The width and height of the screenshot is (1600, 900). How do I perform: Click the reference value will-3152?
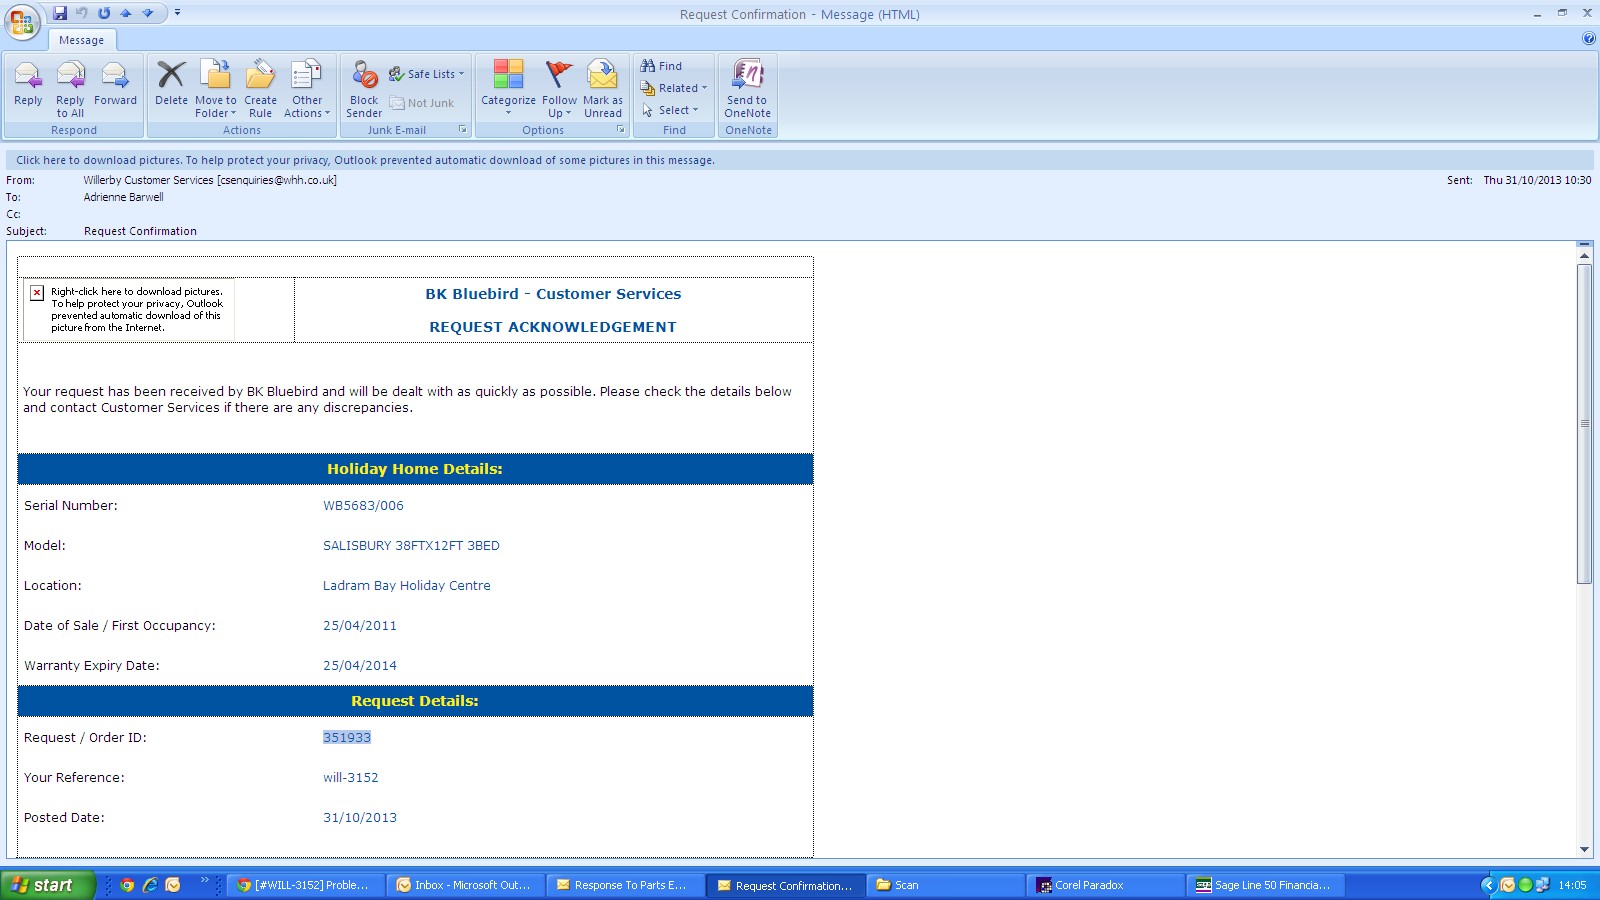point(351,777)
